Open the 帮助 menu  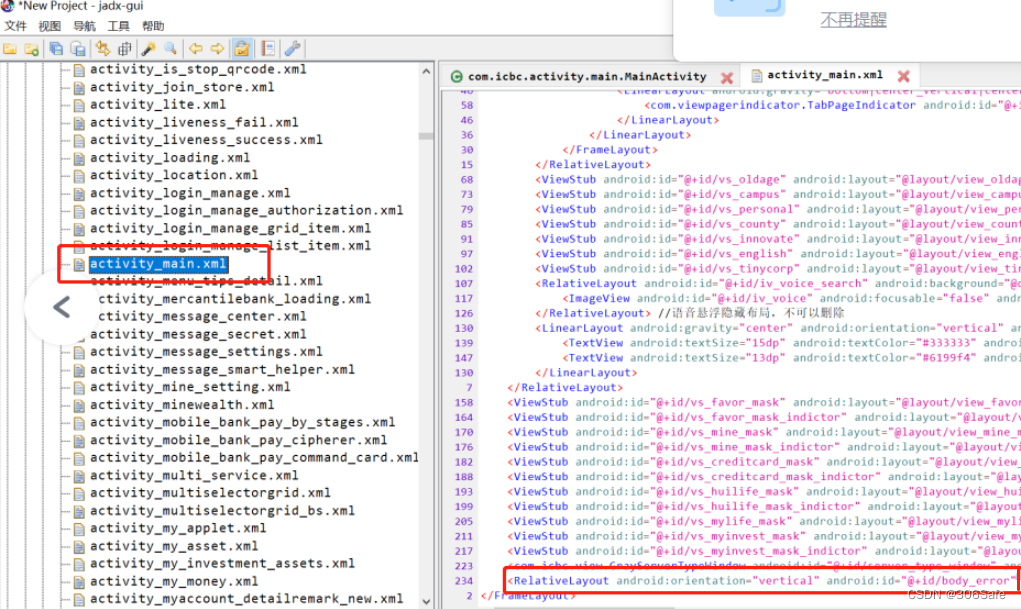tap(153, 26)
